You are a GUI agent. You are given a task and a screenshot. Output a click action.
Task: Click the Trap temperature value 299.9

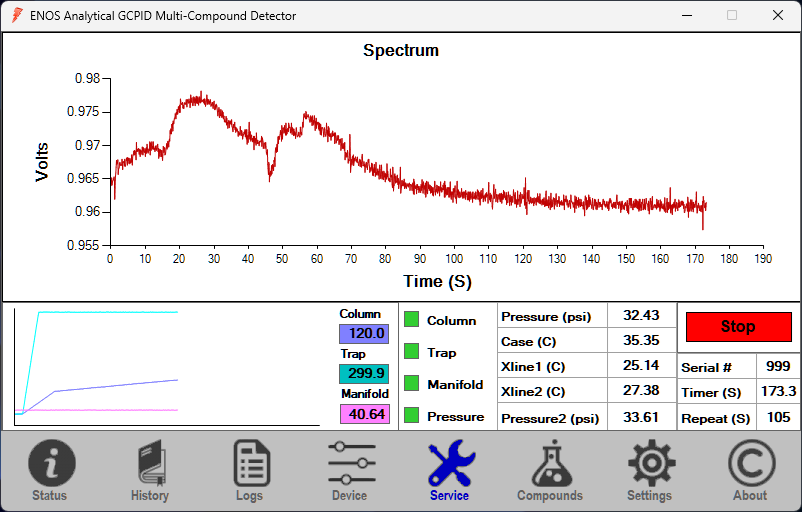click(x=364, y=374)
